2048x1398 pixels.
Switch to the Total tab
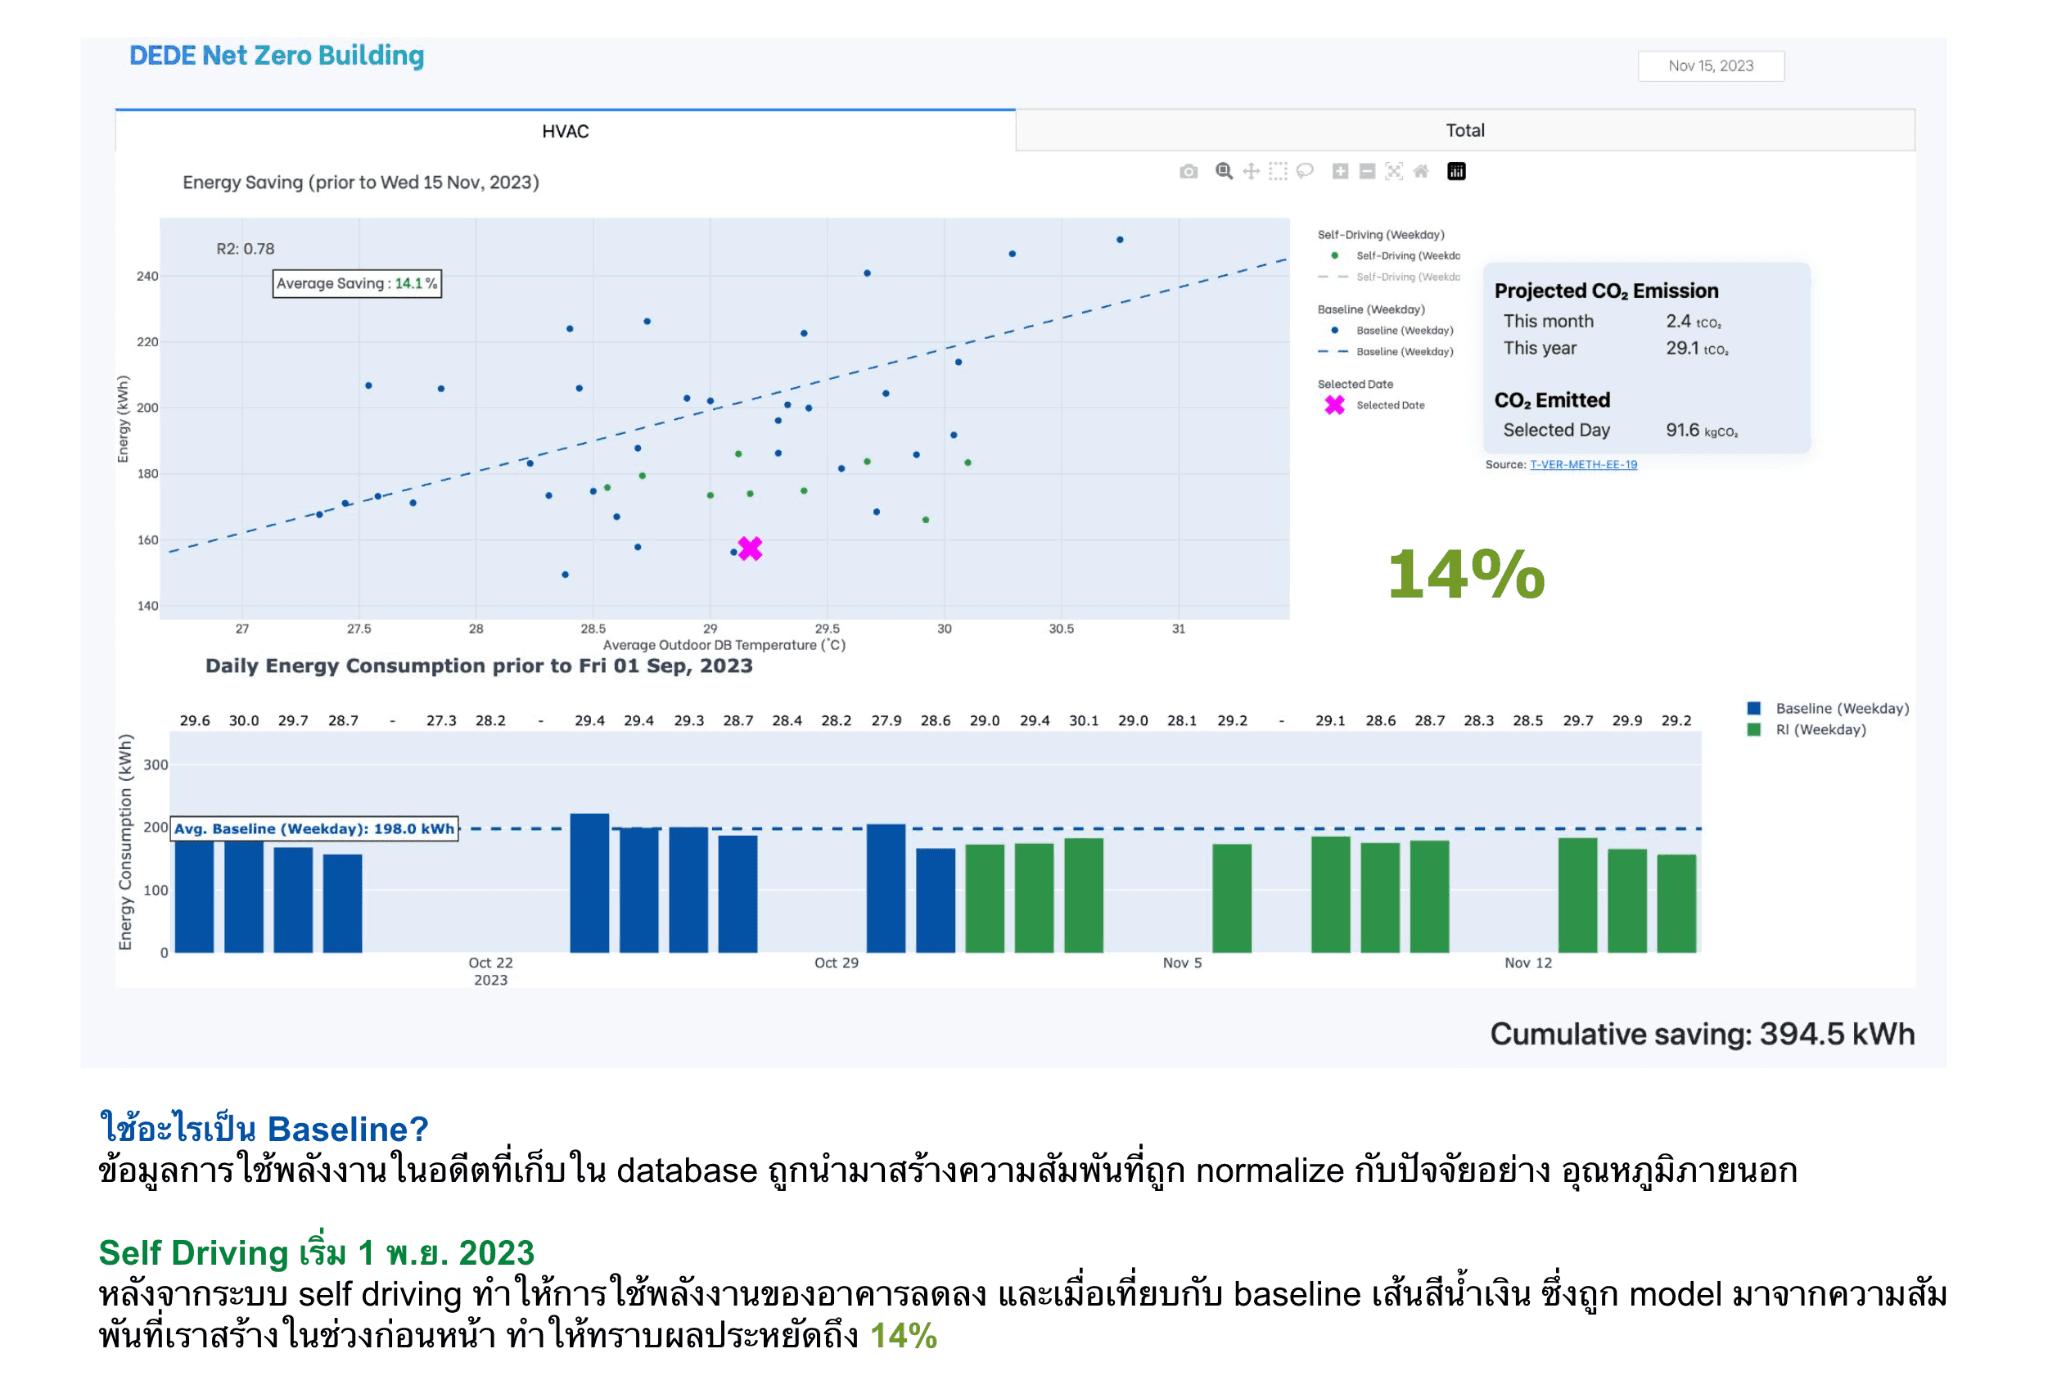1464,130
